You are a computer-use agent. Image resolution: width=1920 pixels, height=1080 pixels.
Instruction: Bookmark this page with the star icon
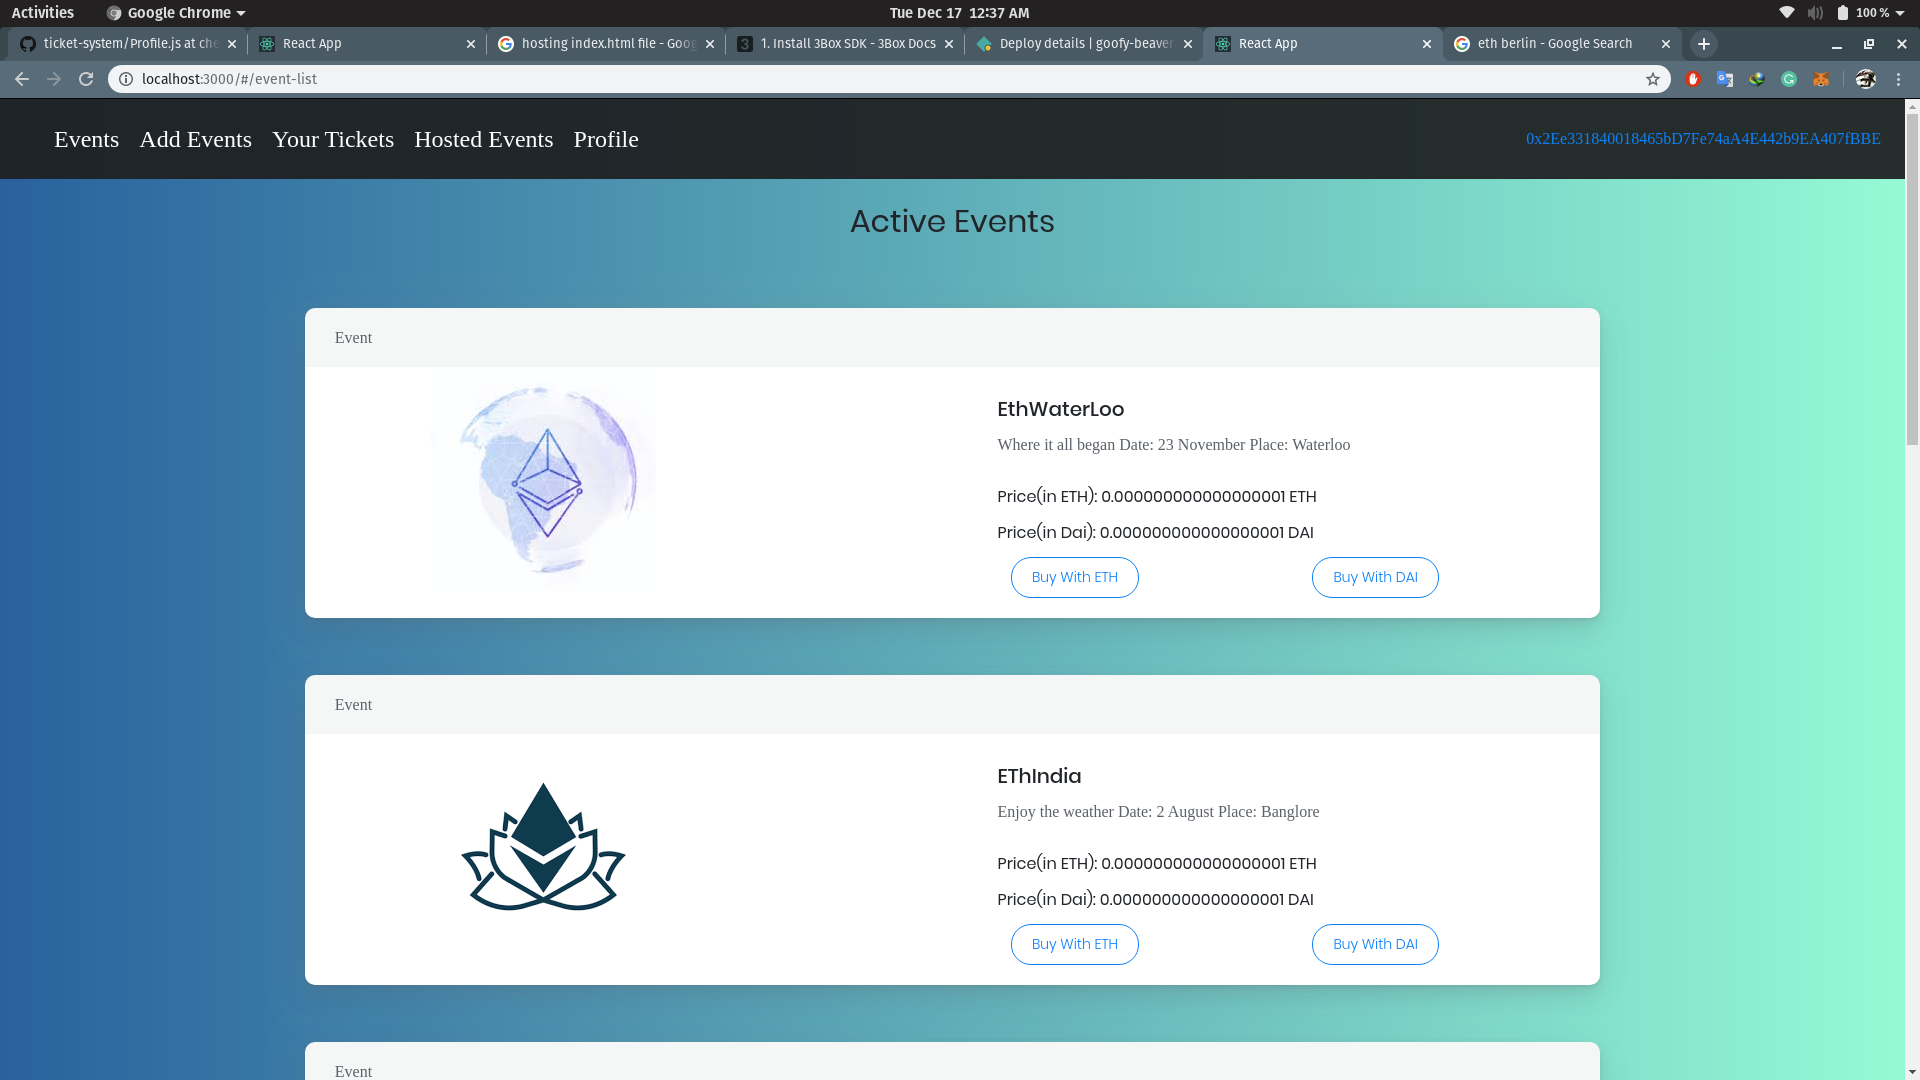pos(1653,79)
